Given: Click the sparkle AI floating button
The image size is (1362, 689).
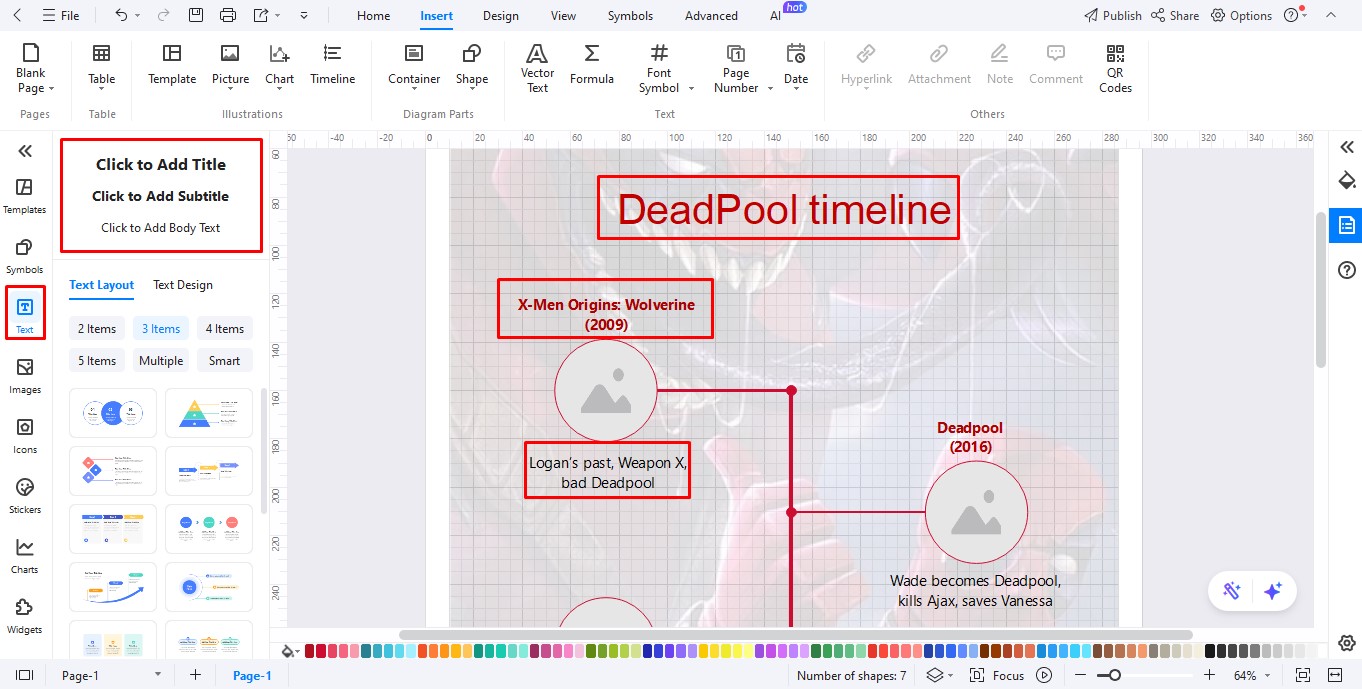Looking at the screenshot, I should tap(1273, 591).
